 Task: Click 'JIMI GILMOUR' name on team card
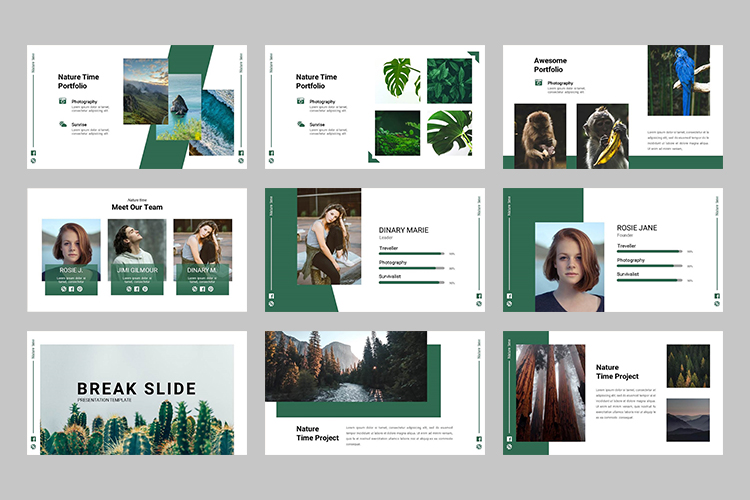tap(137, 270)
